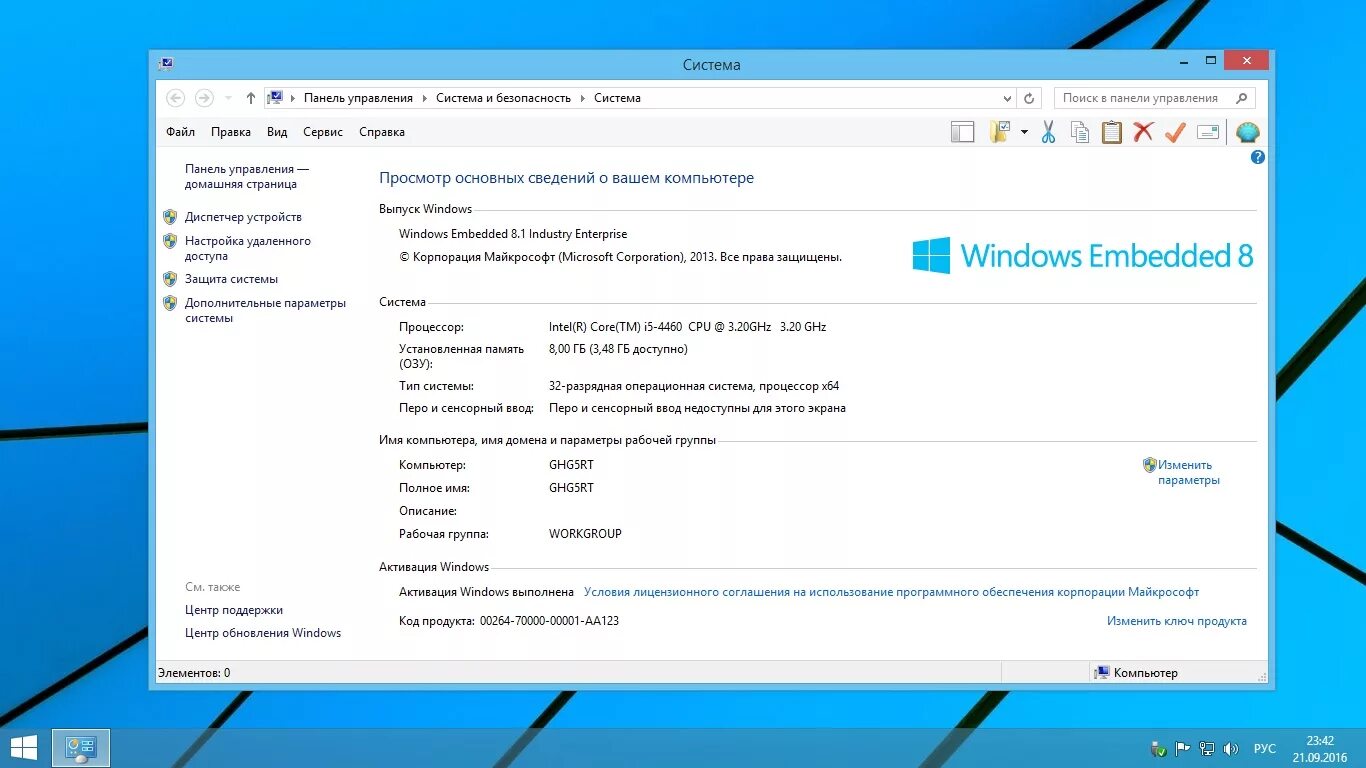Click 'Изменить ключ продукта' link
Viewport: 1366px width, 768px height.
click(1177, 621)
